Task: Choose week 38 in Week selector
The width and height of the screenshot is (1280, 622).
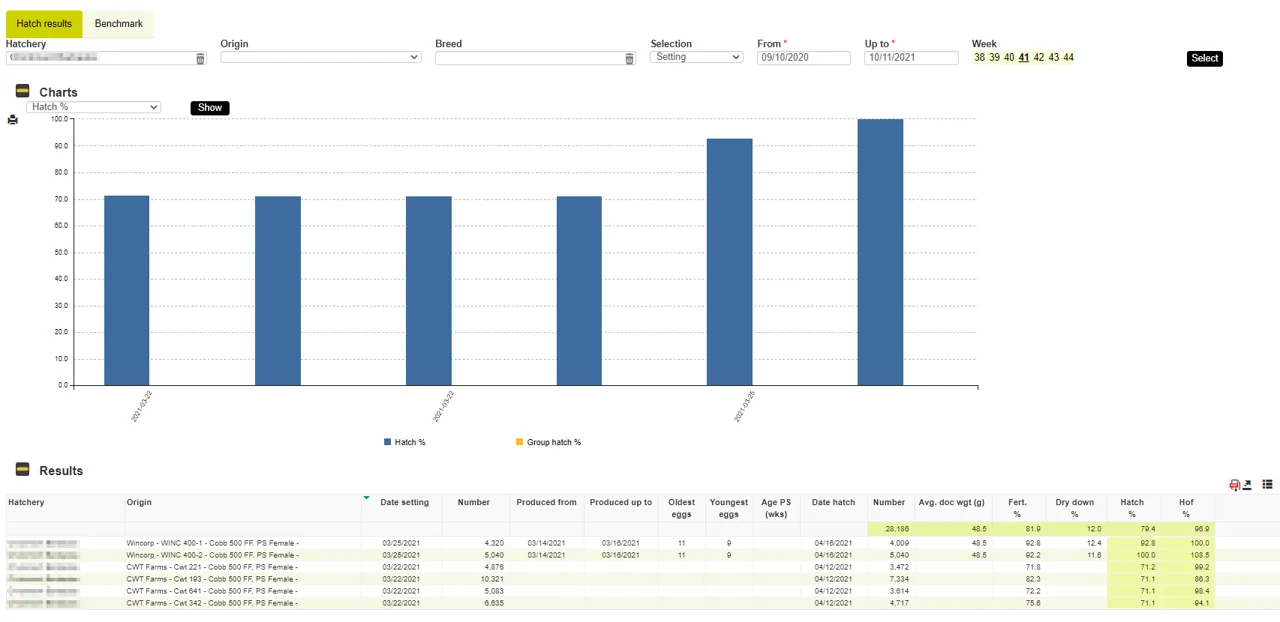Action: (979, 58)
